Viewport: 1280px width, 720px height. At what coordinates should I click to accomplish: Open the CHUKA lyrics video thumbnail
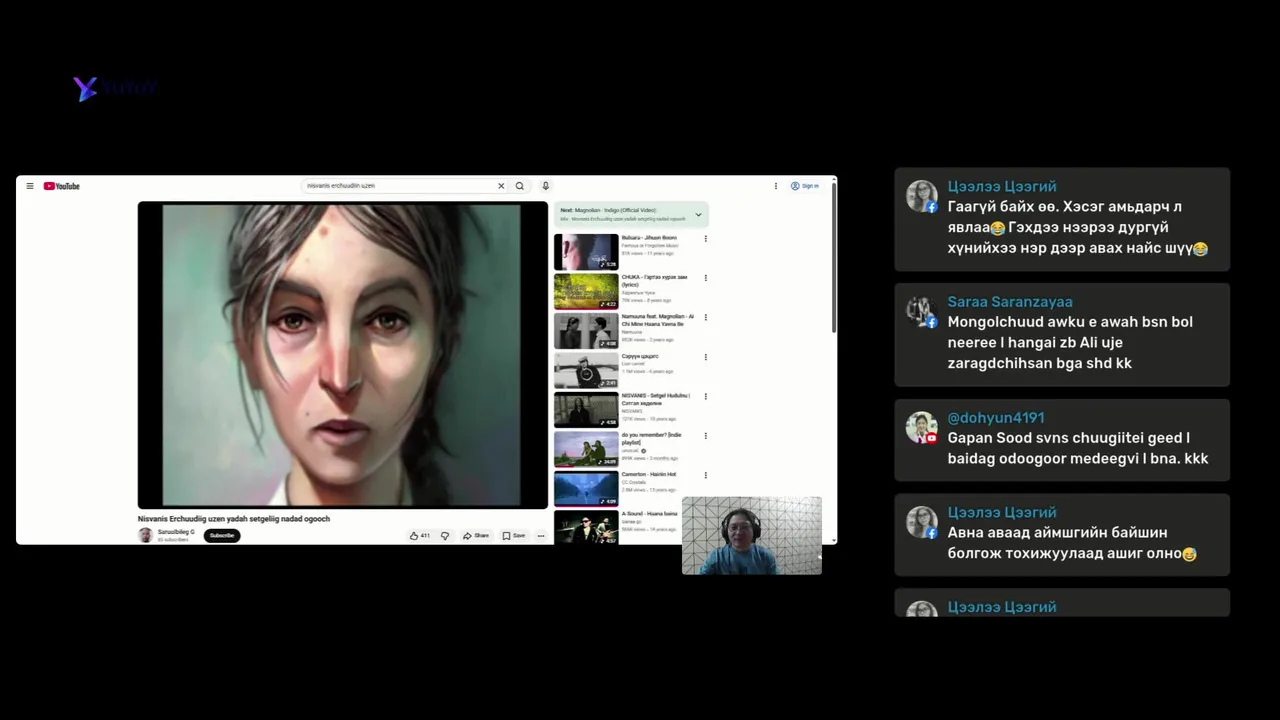pos(586,291)
